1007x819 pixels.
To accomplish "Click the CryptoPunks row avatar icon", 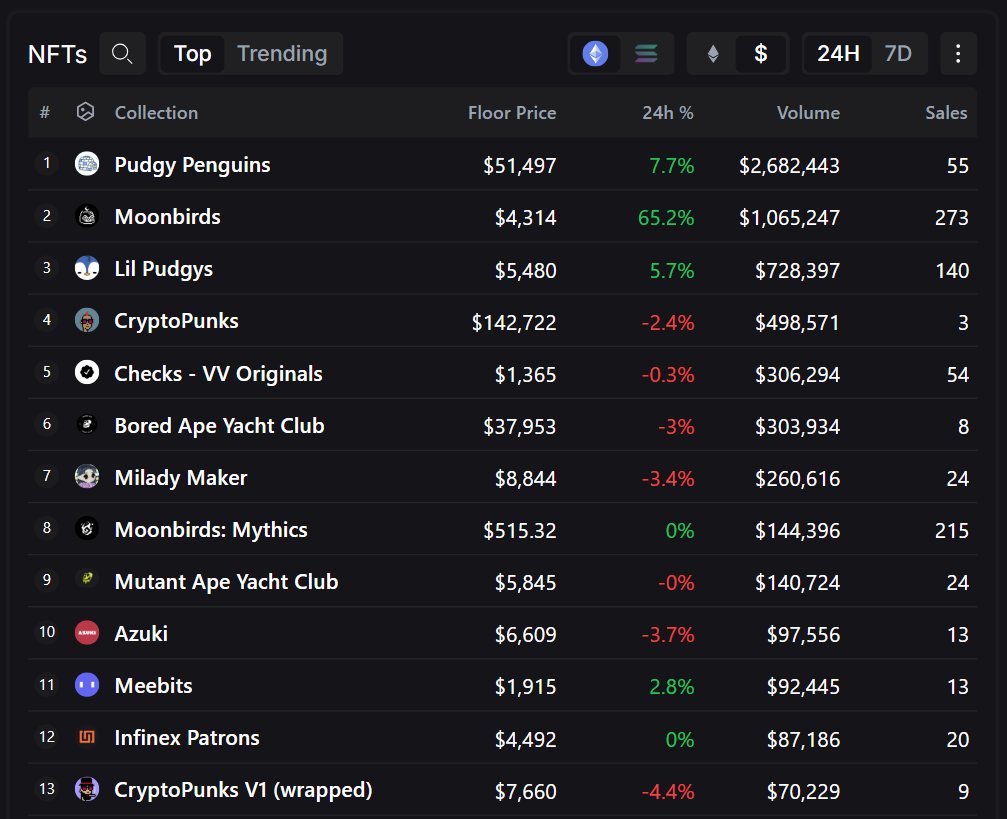I will coord(87,320).
